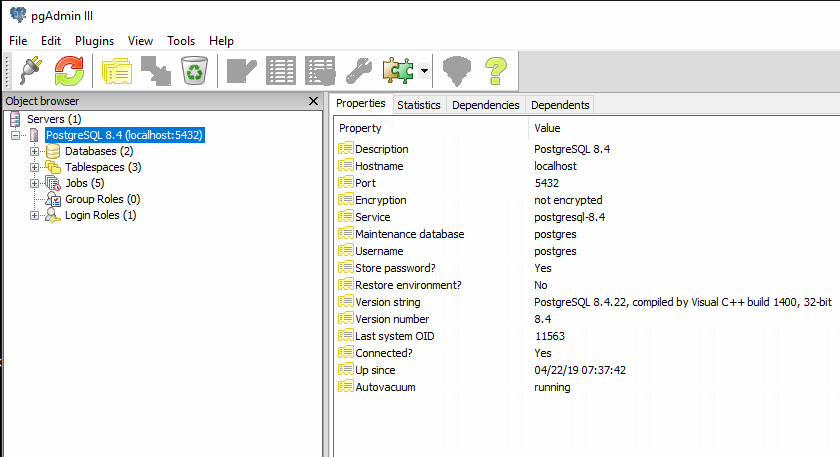Expand the Databases (2) tree node
840x457 pixels.
[35, 151]
